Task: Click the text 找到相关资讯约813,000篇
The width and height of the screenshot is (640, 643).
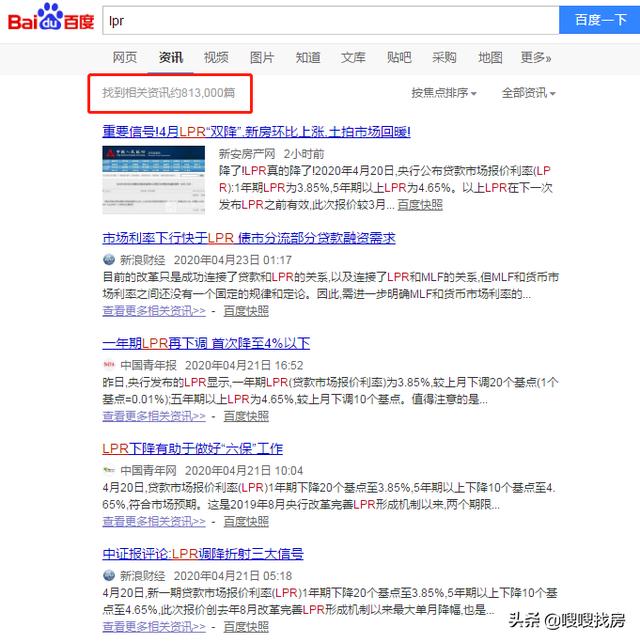Action: (169, 93)
